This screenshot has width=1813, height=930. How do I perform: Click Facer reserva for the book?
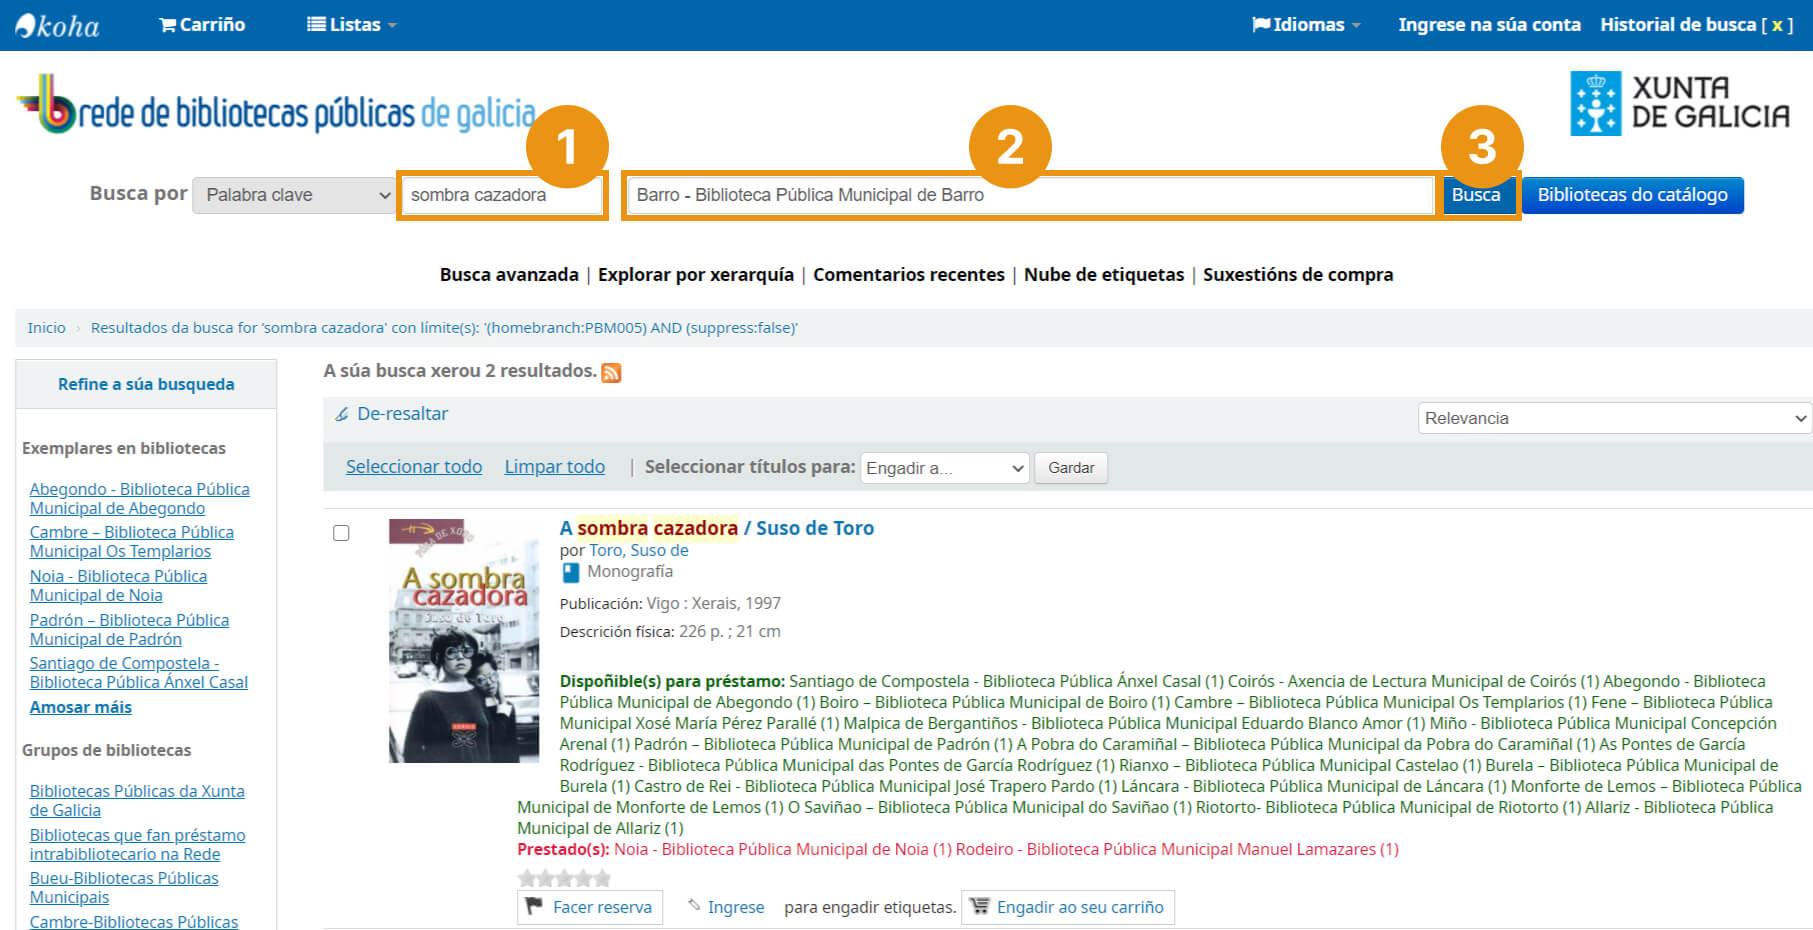[590, 907]
